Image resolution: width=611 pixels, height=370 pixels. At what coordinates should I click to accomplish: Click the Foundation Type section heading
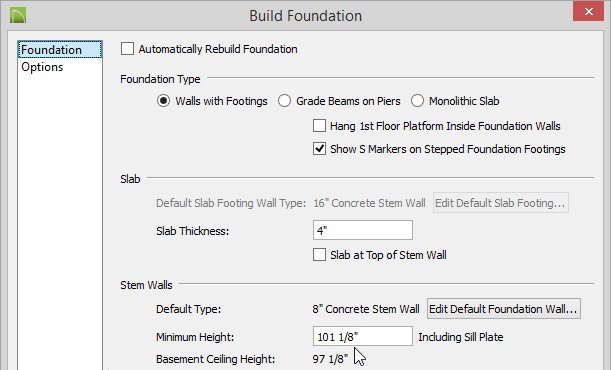click(160, 79)
